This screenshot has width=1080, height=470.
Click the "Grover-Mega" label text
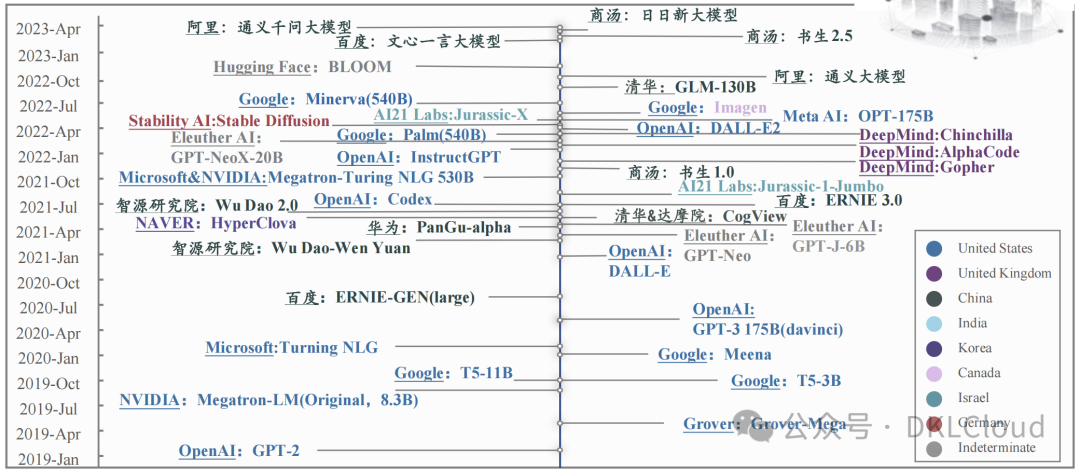tap(798, 424)
